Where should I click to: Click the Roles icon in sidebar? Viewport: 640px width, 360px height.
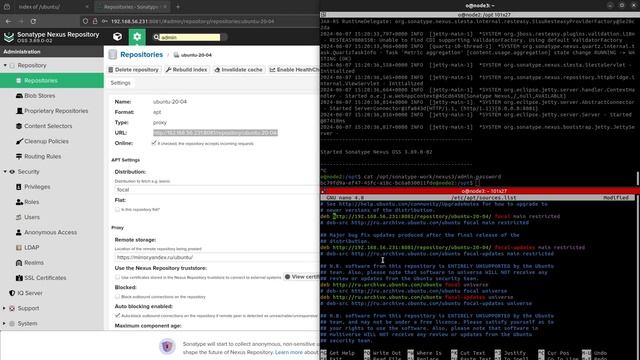[19, 202]
